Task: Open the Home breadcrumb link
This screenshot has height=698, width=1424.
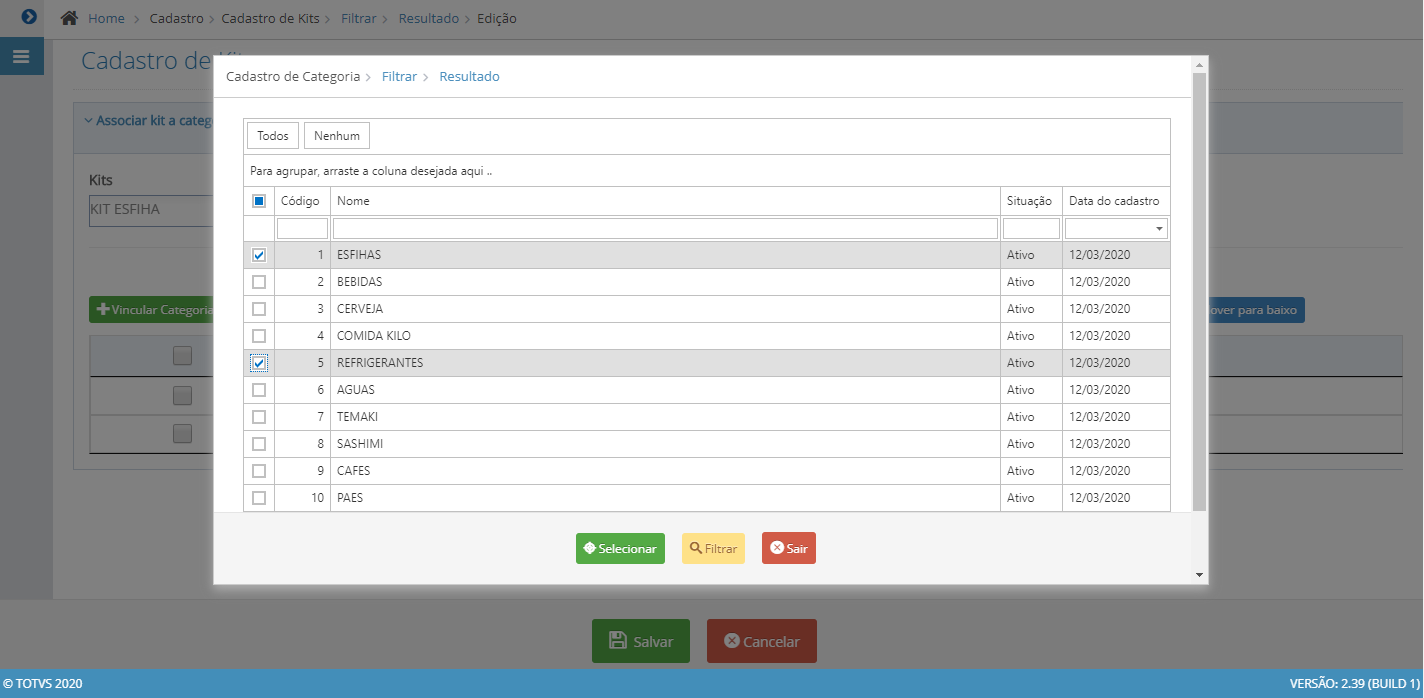Action: [x=106, y=18]
